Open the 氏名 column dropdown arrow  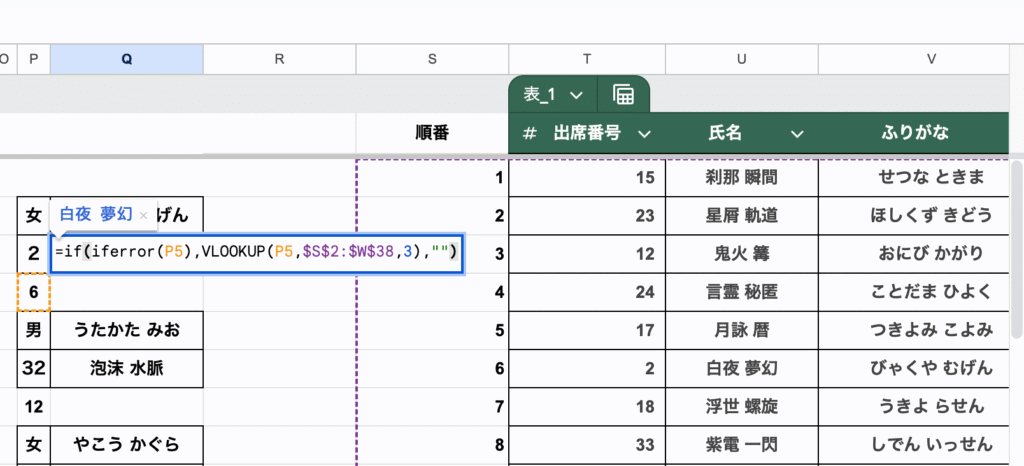point(797,134)
